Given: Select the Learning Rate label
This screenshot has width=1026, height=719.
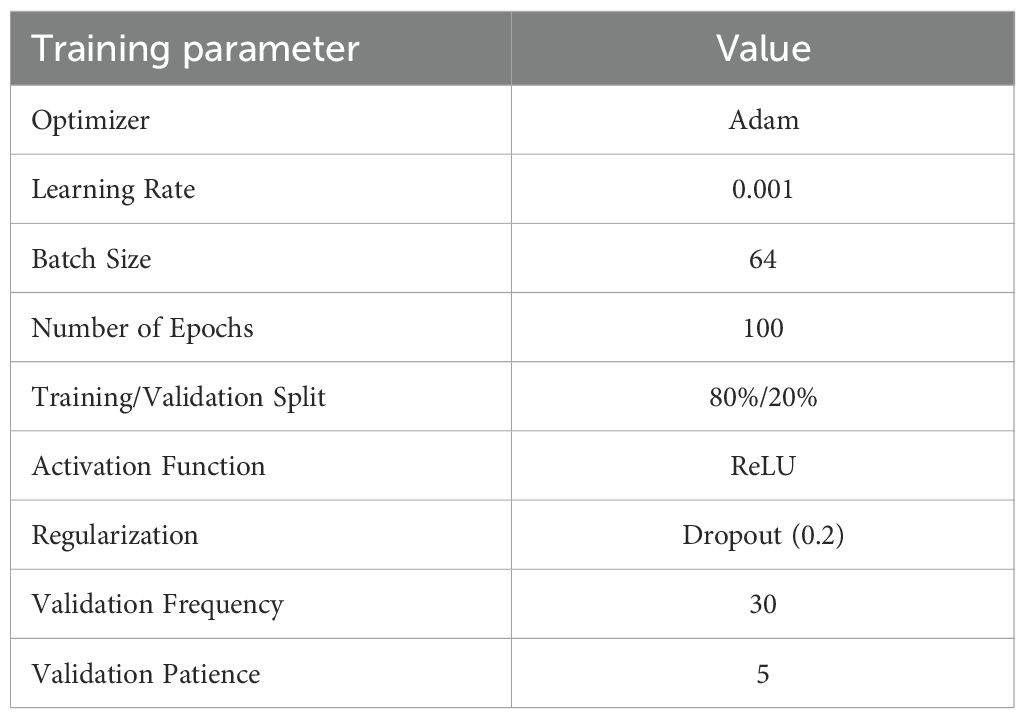Looking at the screenshot, I should (x=113, y=190).
